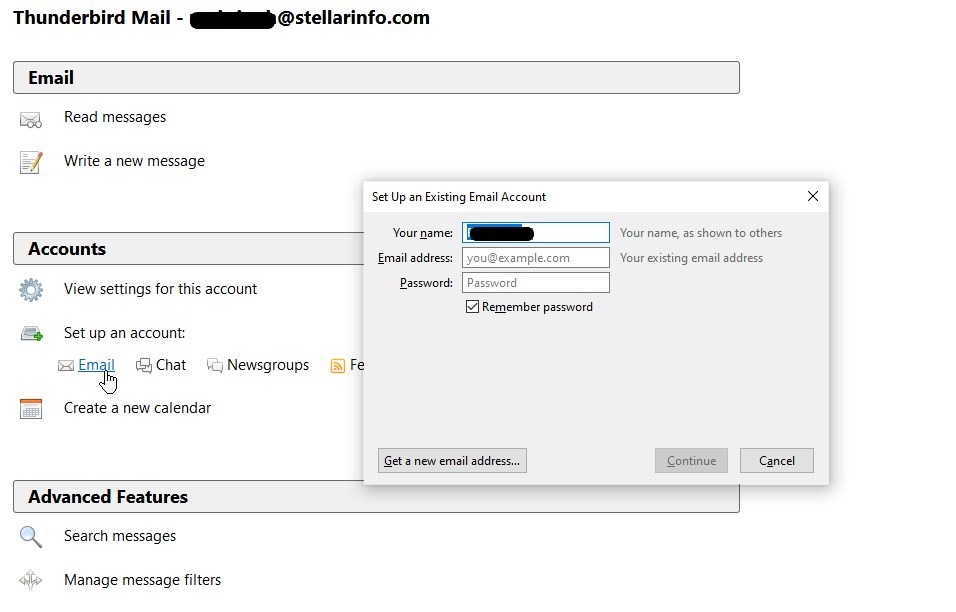The height and width of the screenshot is (612, 956).
Task: Open View settings for this account
Action: (x=160, y=289)
